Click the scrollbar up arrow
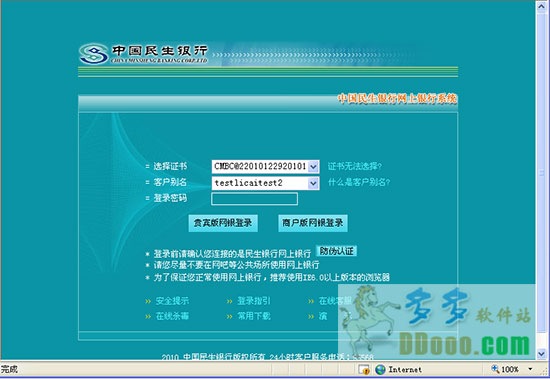Image resolution: width=550 pixels, height=379 pixels. click(x=541, y=8)
